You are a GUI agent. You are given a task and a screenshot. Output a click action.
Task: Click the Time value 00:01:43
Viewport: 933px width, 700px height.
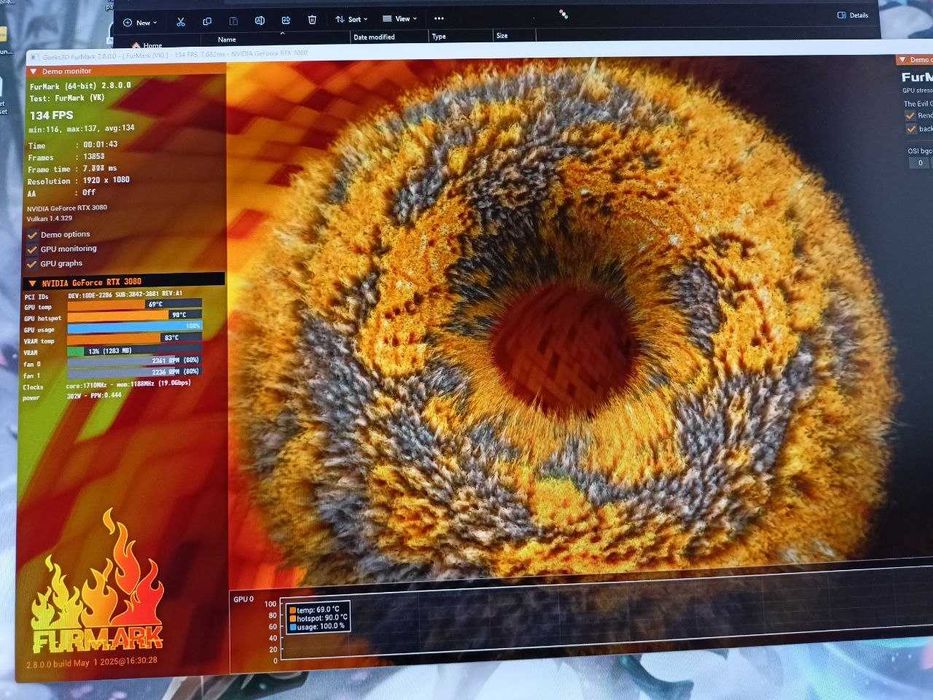click(100, 144)
